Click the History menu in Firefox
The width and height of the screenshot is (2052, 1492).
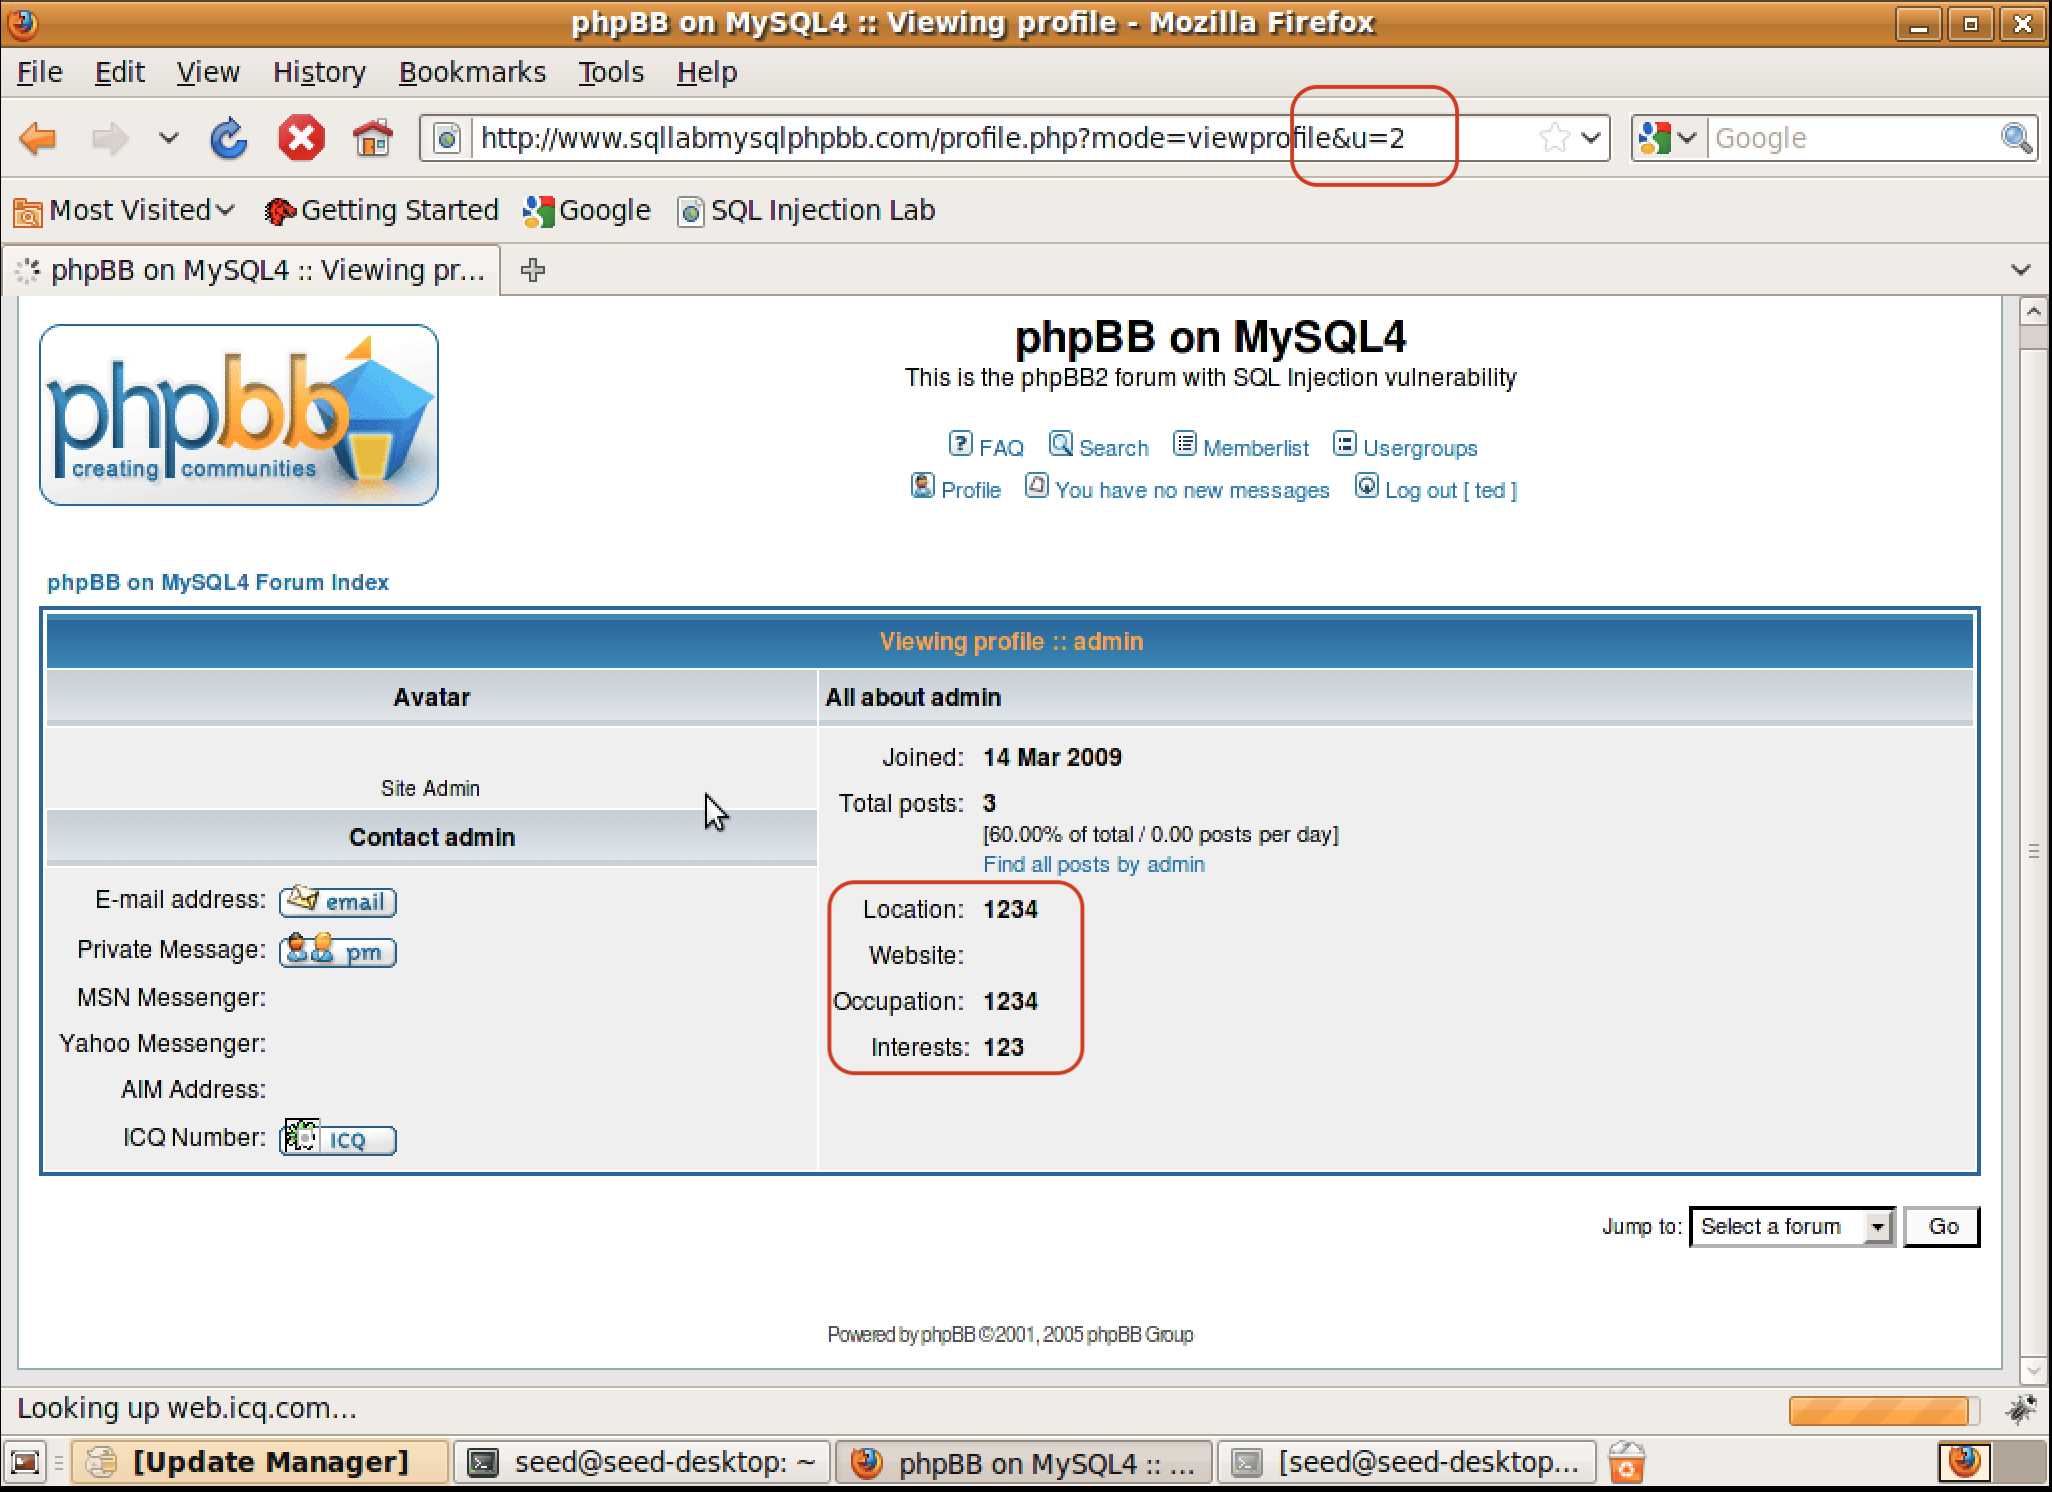click(x=317, y=72)
